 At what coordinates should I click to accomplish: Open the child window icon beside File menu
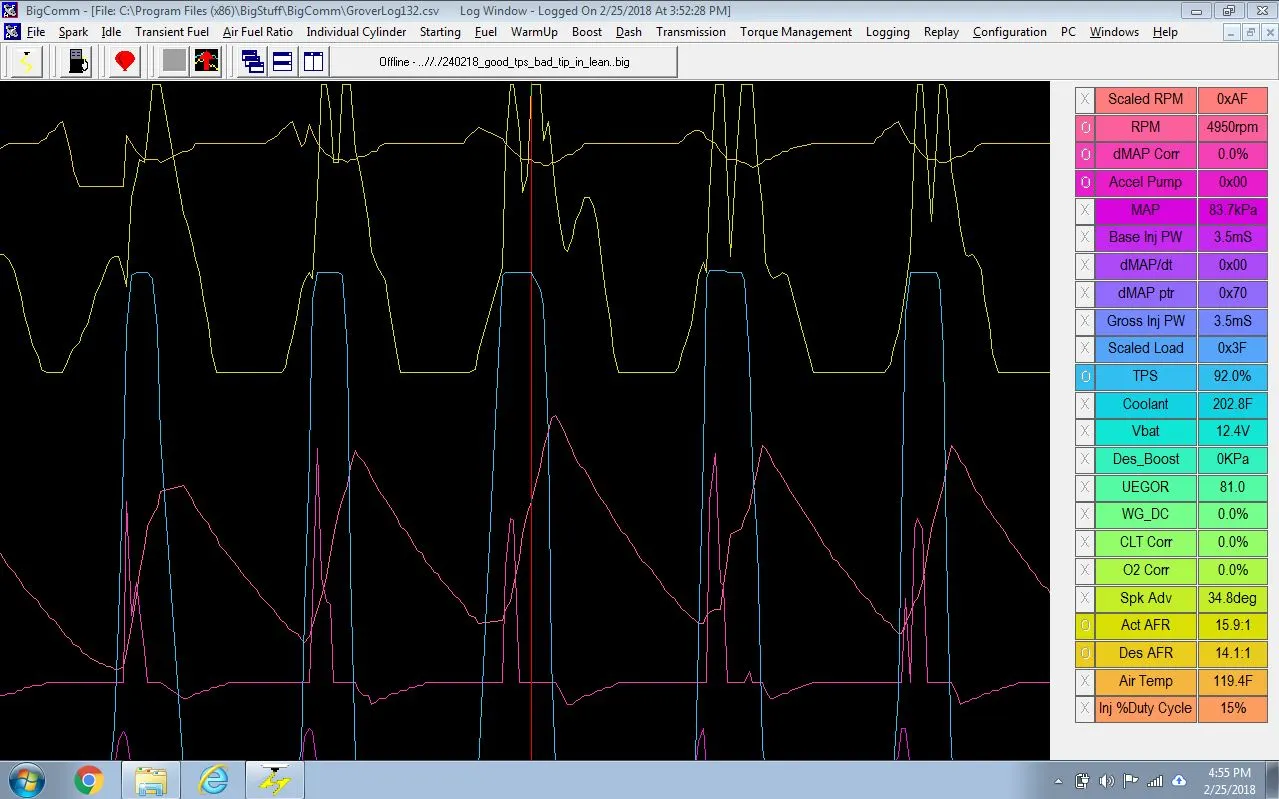click(11, 32)
